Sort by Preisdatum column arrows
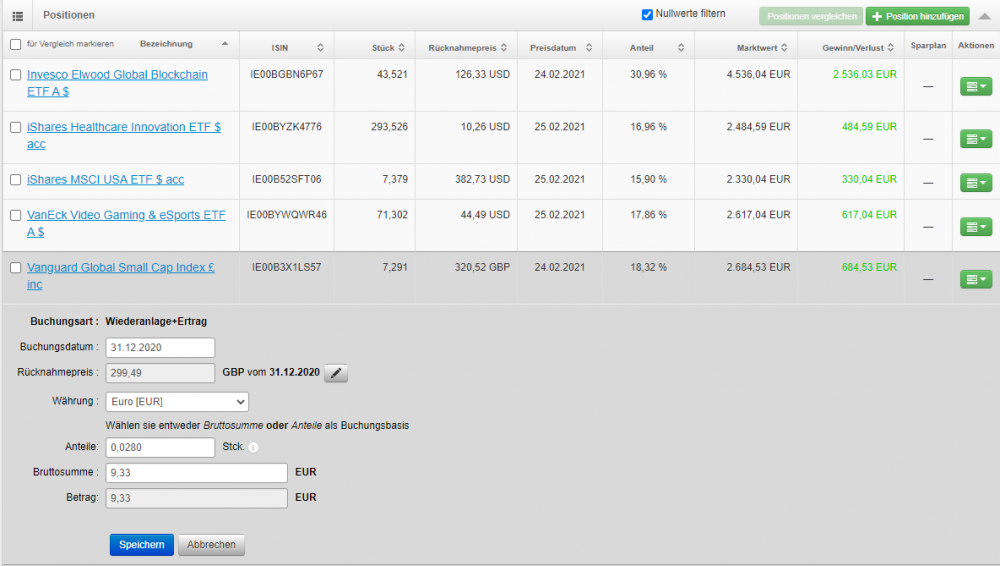This screenshot has height=566, width=1000. [589, 47]
